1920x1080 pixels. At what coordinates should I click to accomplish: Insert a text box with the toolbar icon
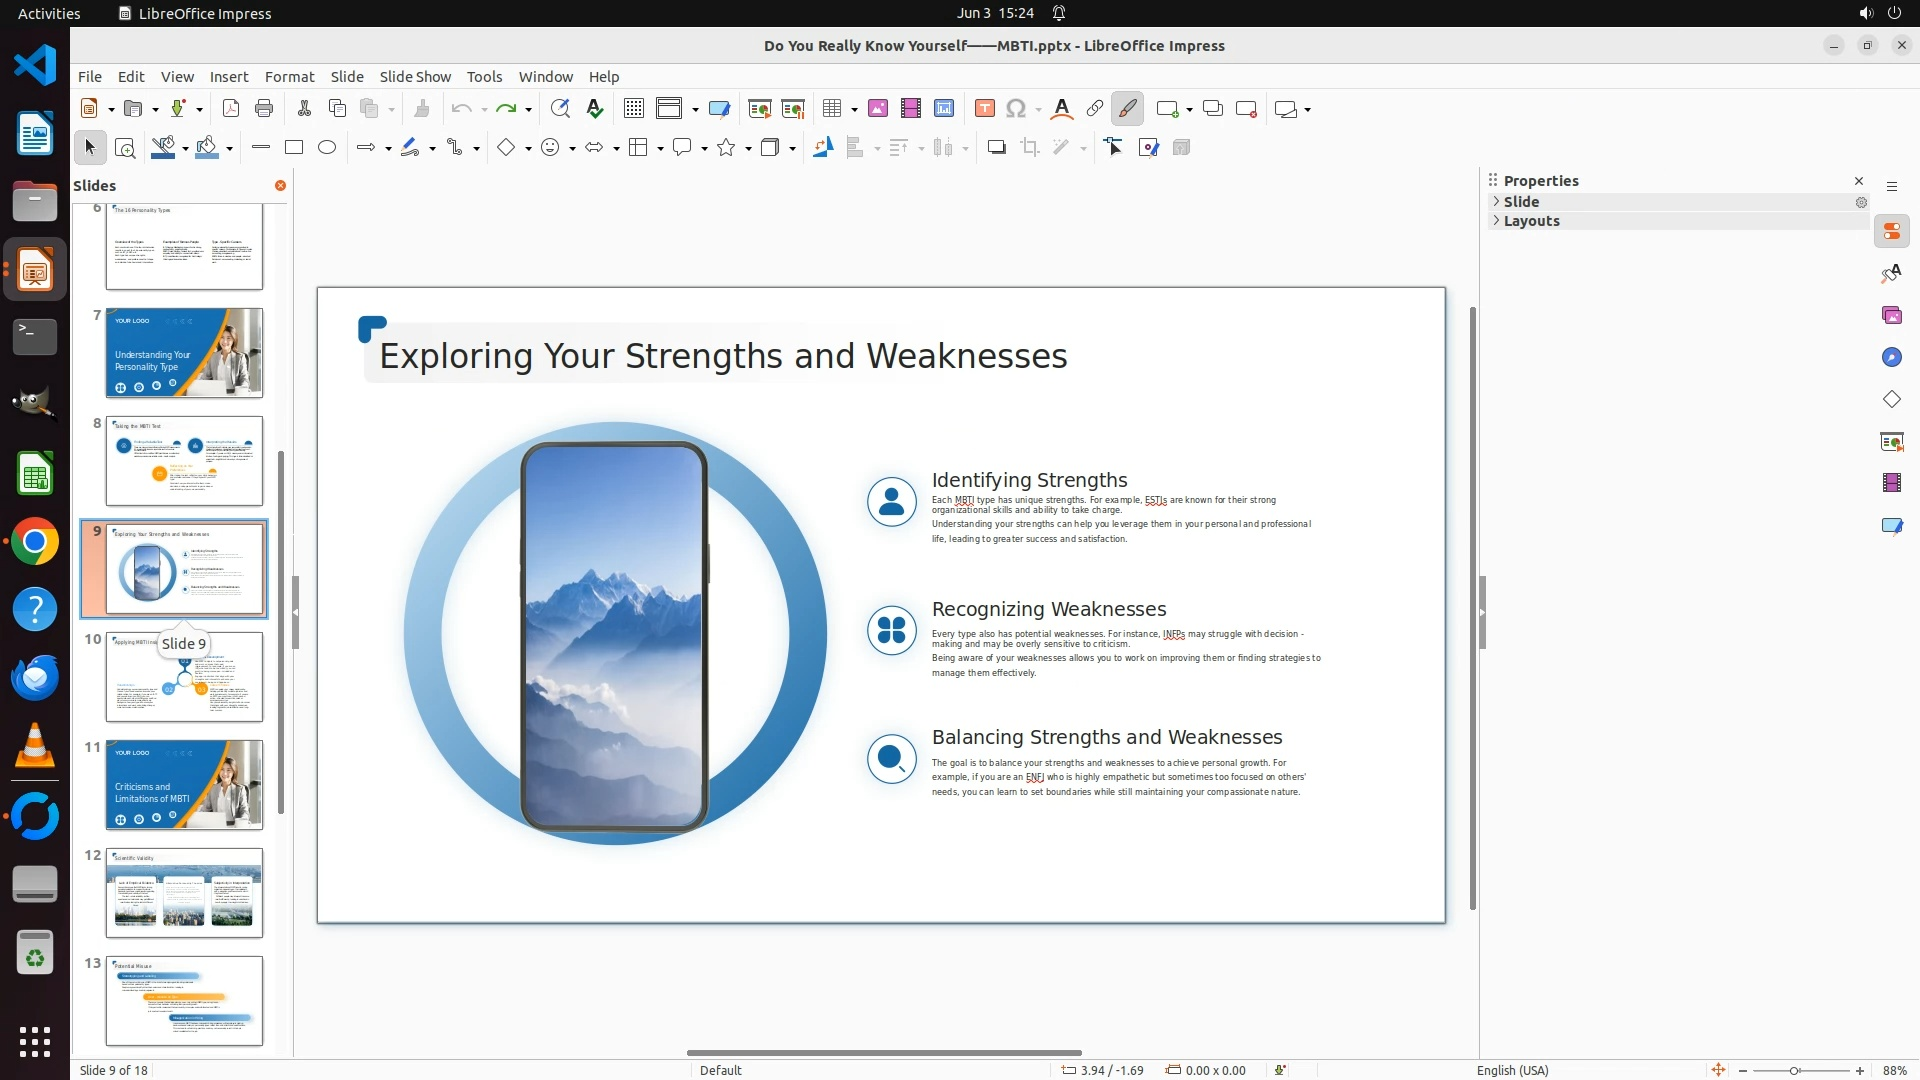(984, 109)
